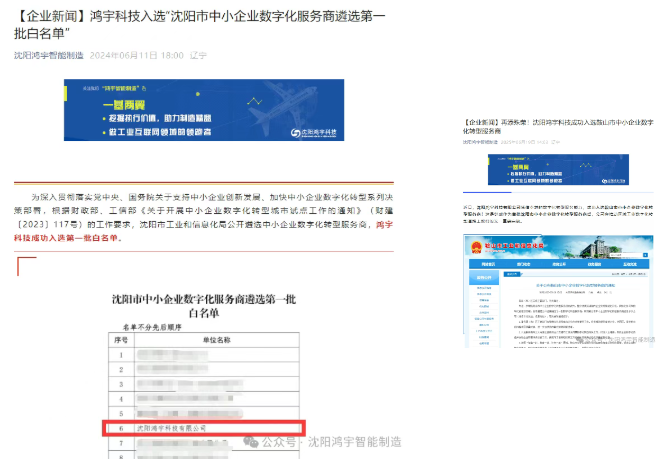Open the 沈阳鸿宇智能制造 account link under the left headline
The image size is (666, 472).
(x=49, y=55)
